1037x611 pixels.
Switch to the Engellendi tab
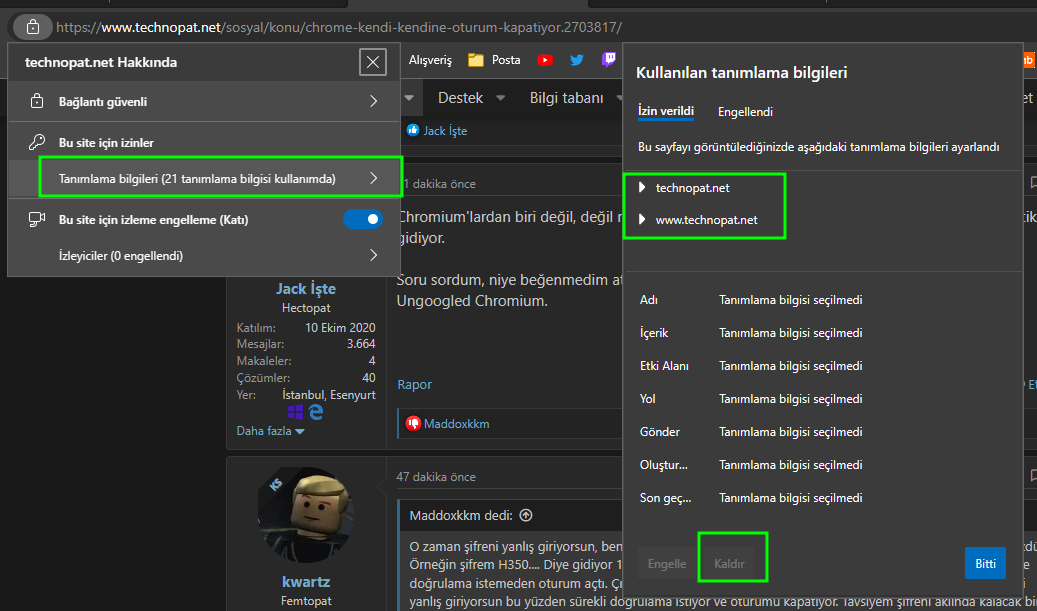coord(745,112)
